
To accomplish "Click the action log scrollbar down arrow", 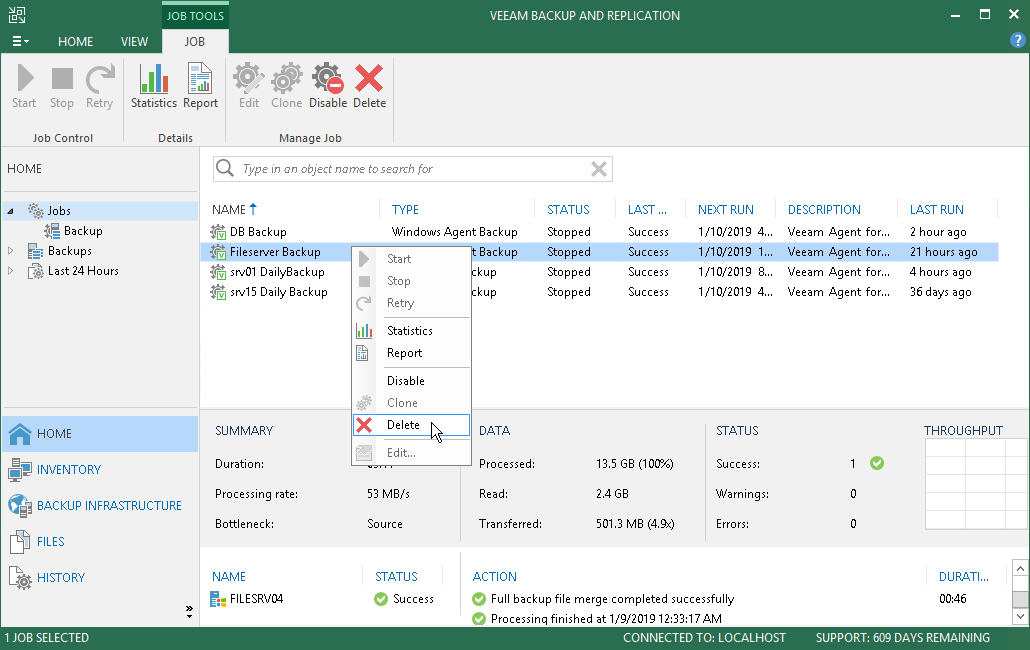I will coord(1019,617).
